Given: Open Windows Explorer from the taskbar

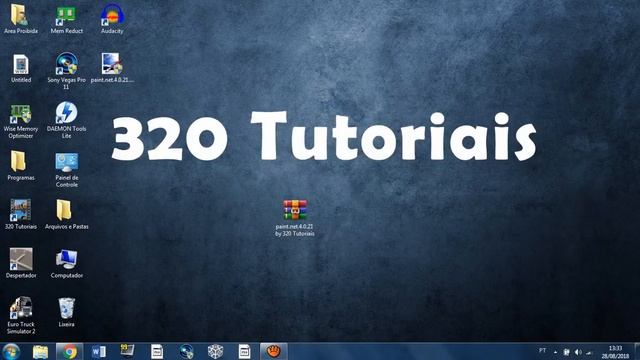Looking at the screenshot, I should (40, 352).
